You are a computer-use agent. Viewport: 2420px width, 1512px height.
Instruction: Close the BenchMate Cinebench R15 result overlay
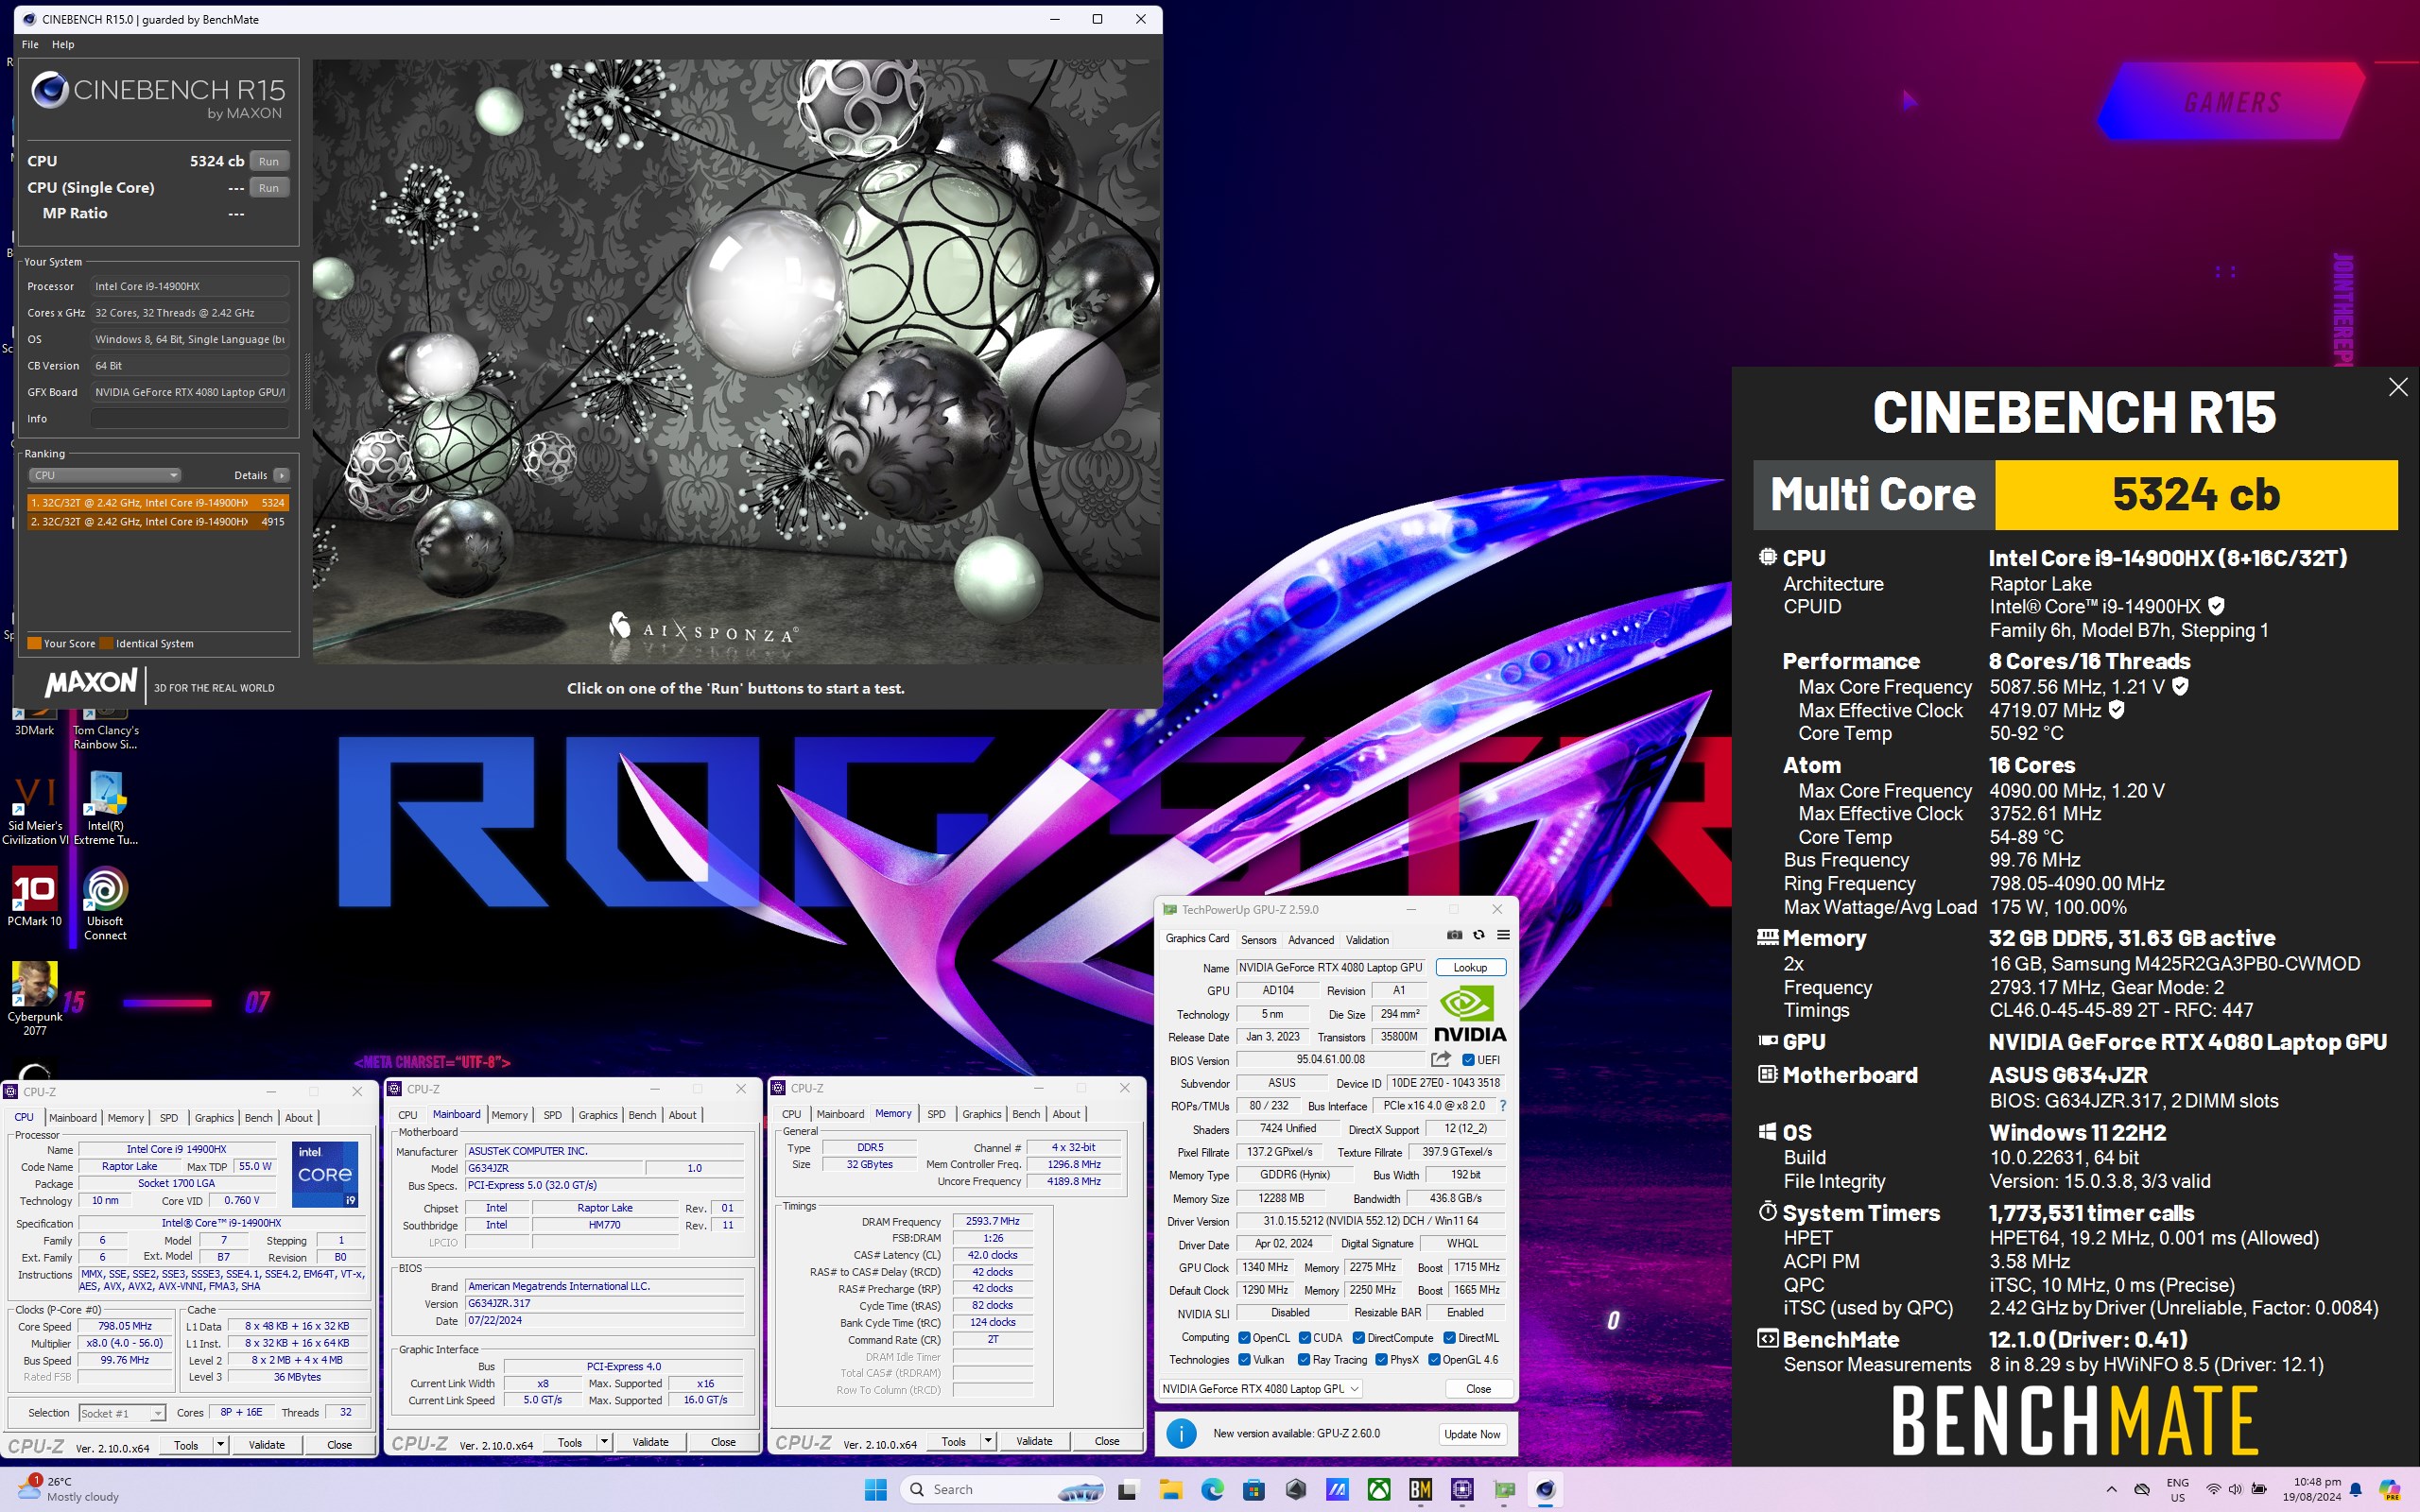[x=2397, y=387]
